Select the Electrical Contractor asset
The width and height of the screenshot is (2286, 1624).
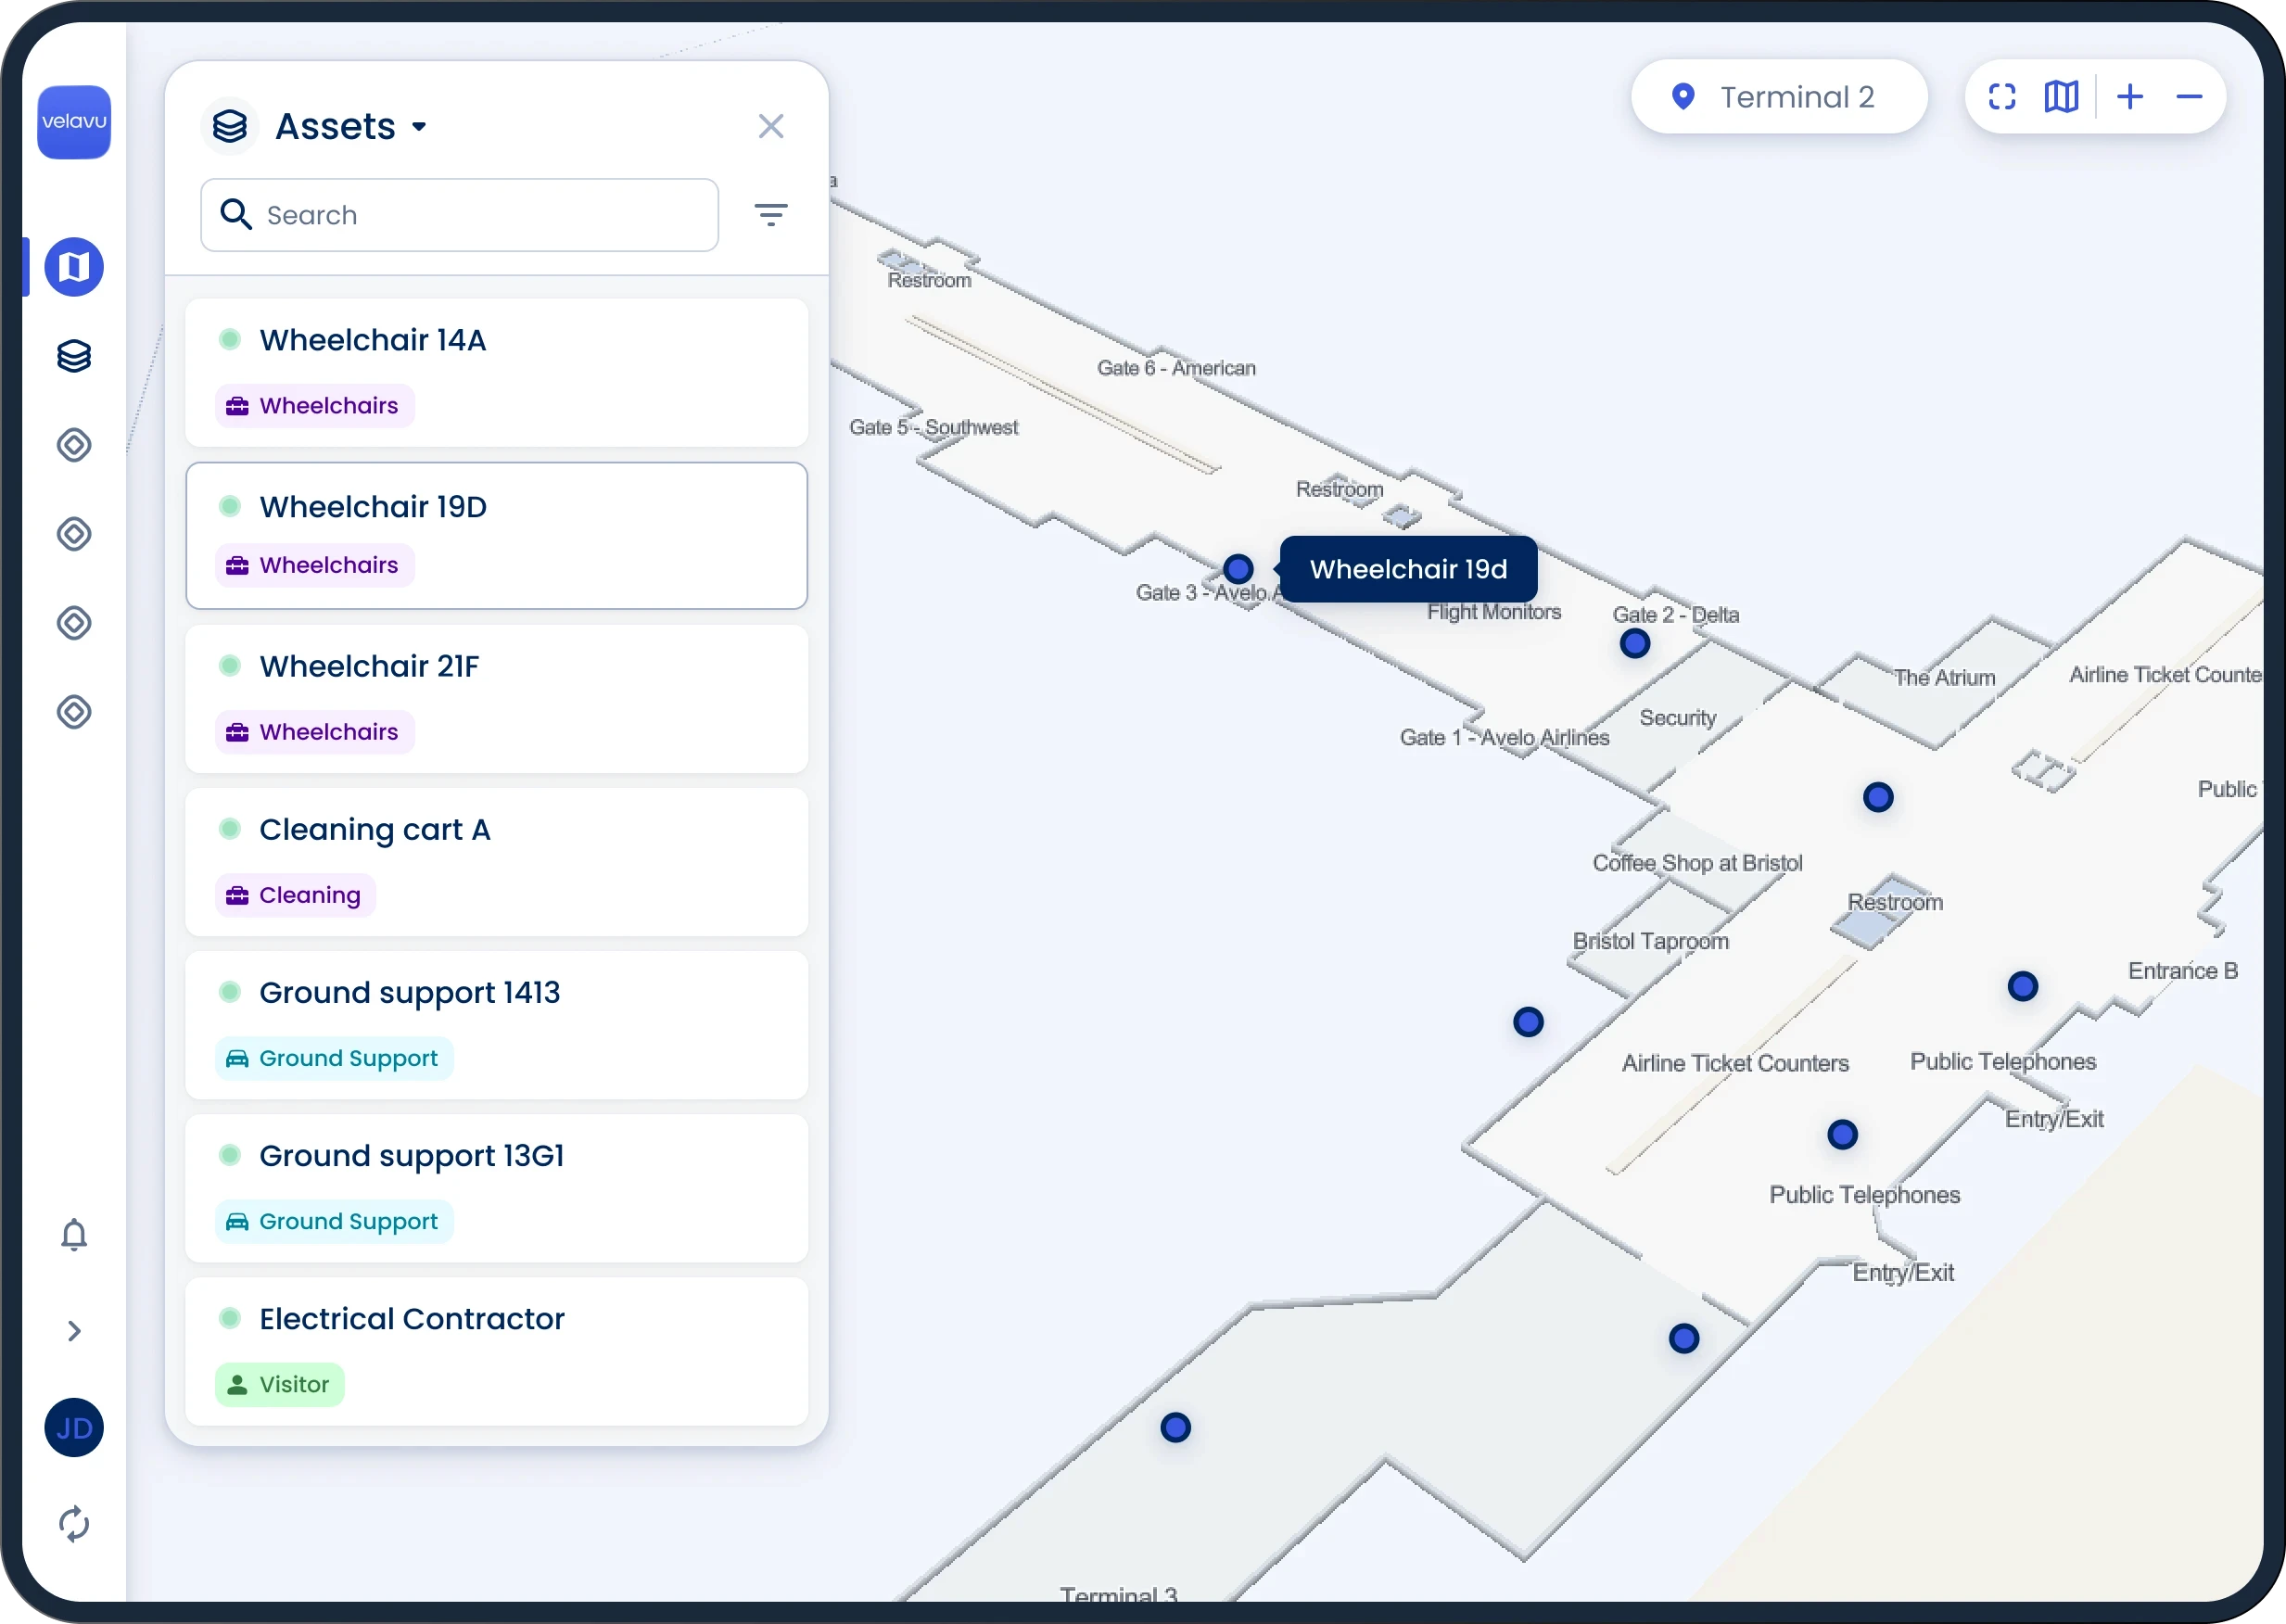pos(497,1351)
